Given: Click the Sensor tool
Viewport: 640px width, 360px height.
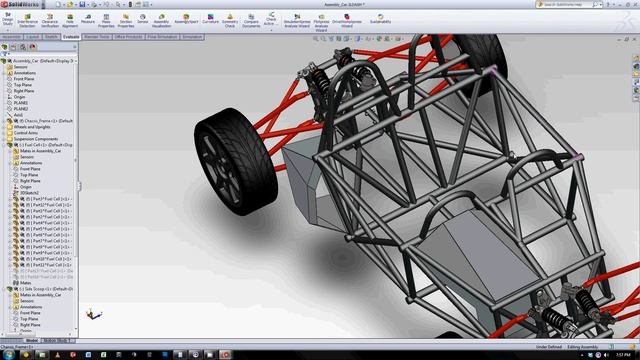Looking at the screenshot, I should click(x=142, y=19).
